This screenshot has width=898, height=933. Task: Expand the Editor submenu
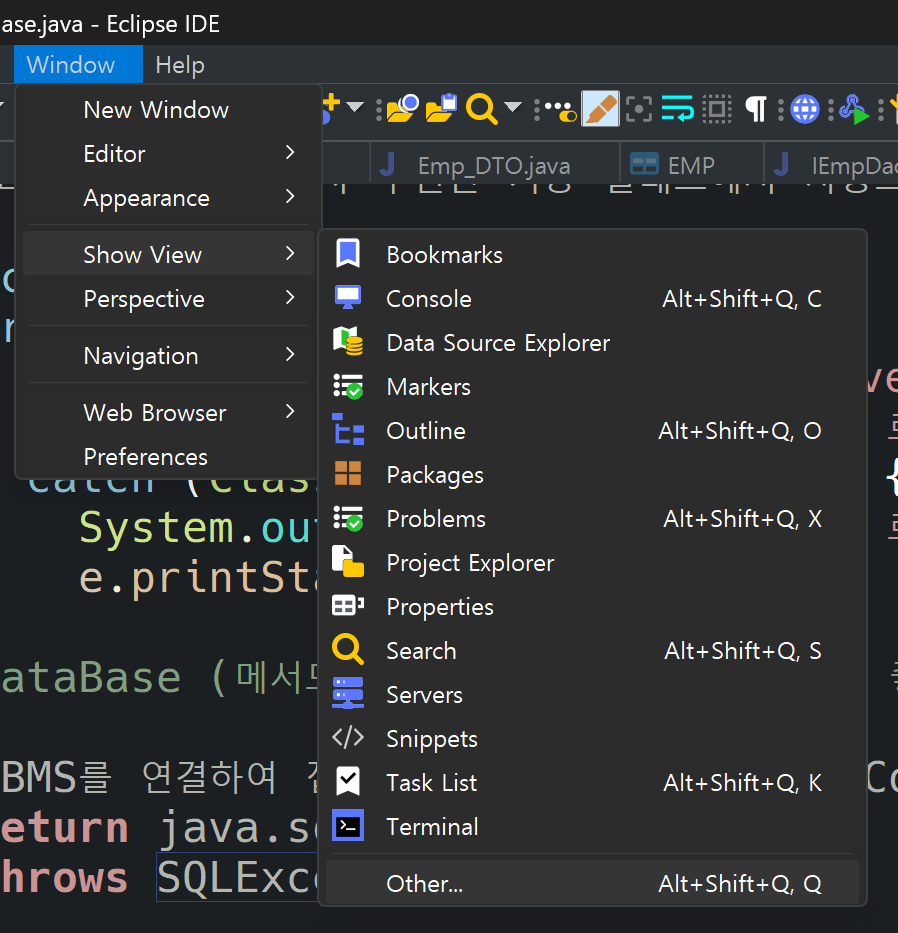tap(168, 154)
